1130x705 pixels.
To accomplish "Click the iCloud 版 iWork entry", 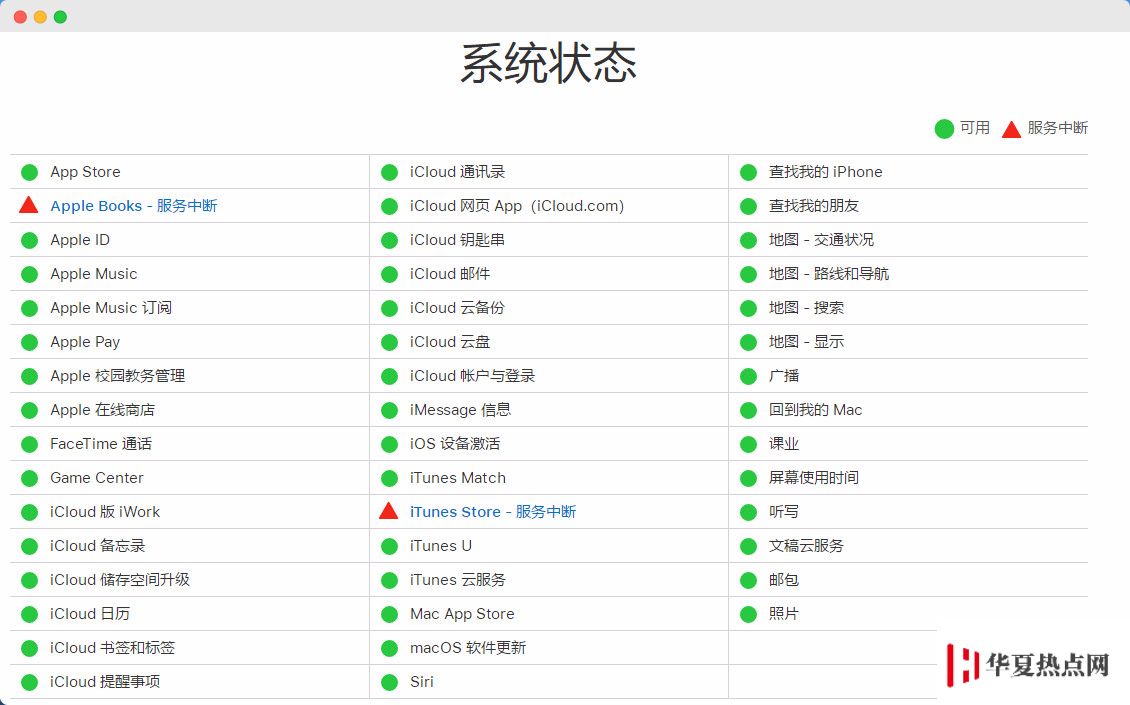I will coord(105,512).
